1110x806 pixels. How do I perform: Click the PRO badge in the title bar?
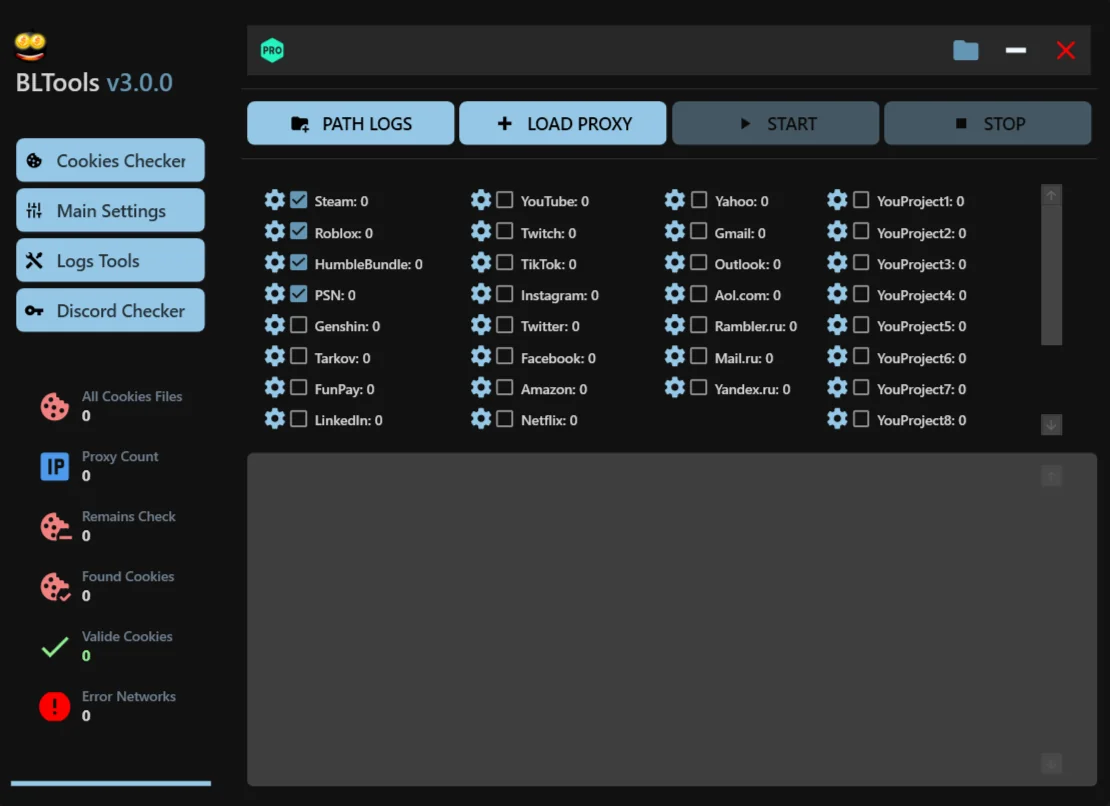(271, 48)
